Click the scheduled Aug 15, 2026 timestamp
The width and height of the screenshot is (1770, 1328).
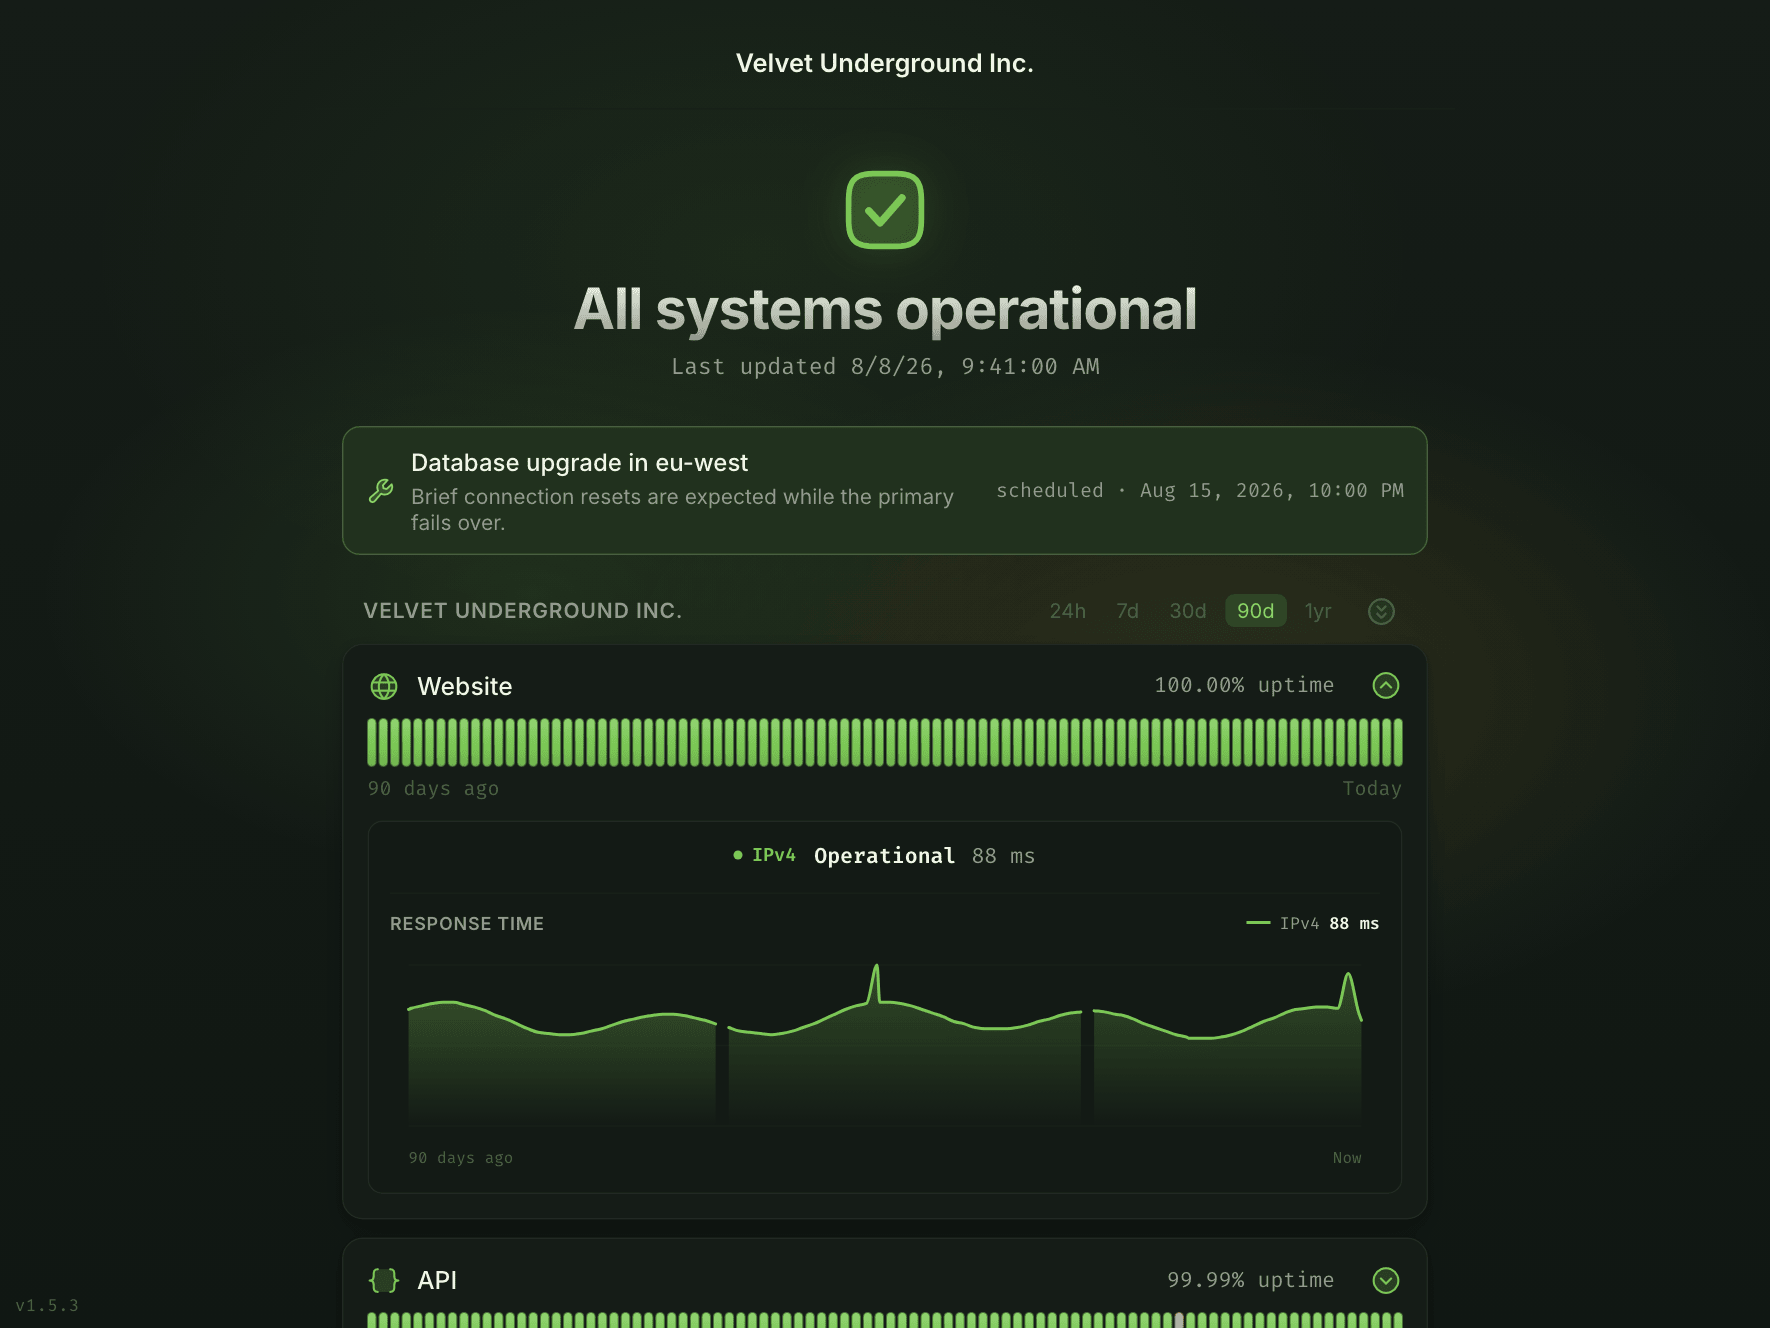(x=1200, y=491)
